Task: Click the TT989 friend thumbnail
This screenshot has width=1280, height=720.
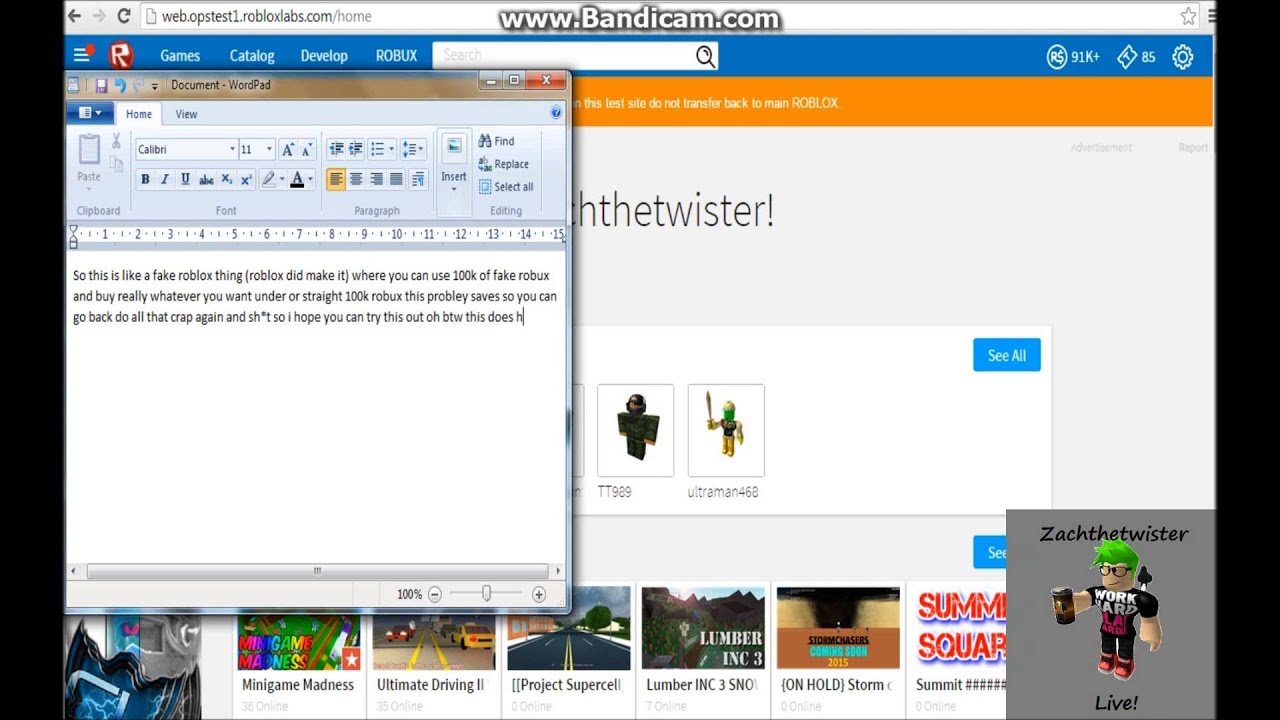Action: [x=635, y=428]
